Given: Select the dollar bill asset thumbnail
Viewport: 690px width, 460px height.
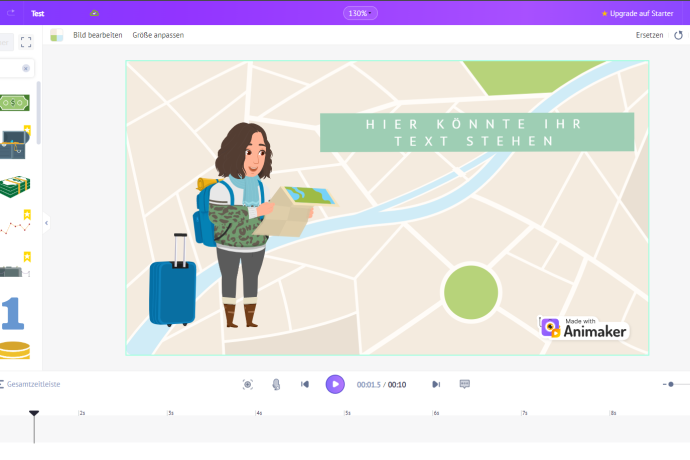Looking at the screenshot, I should click(x=14, y=102).
